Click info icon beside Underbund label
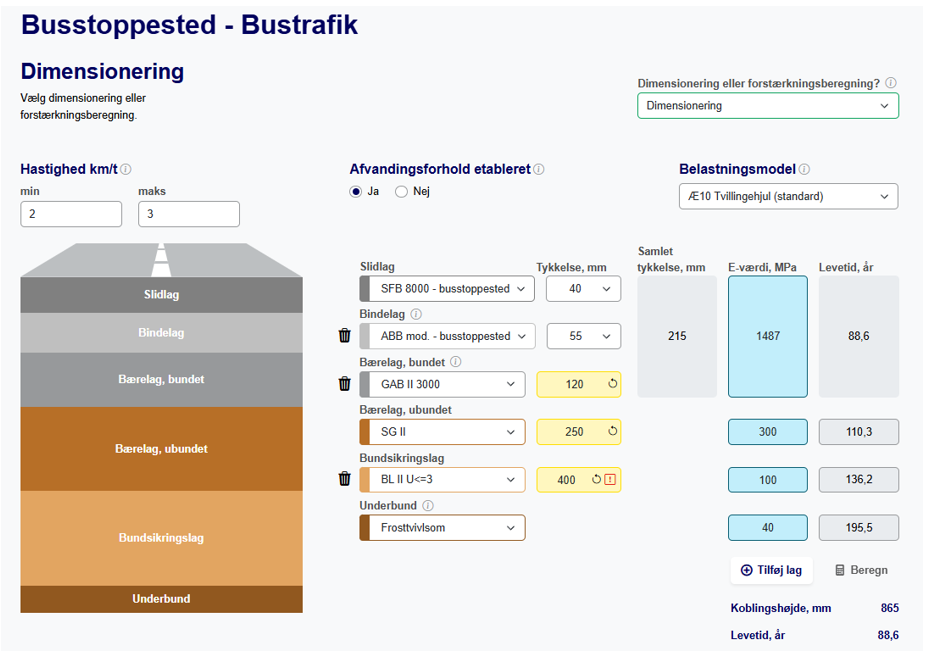This screenshot has width=929, height=657. (x=428, y=506)
